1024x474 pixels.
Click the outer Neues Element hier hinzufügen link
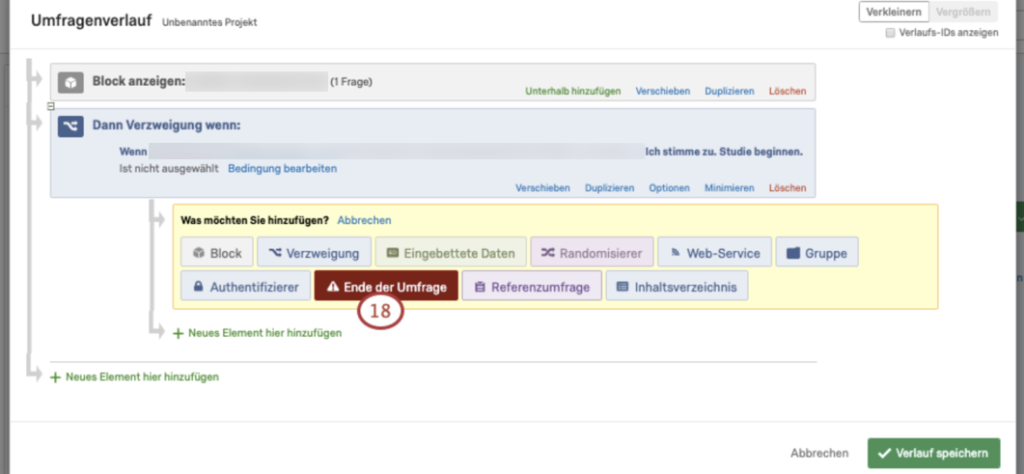(135, 377)
